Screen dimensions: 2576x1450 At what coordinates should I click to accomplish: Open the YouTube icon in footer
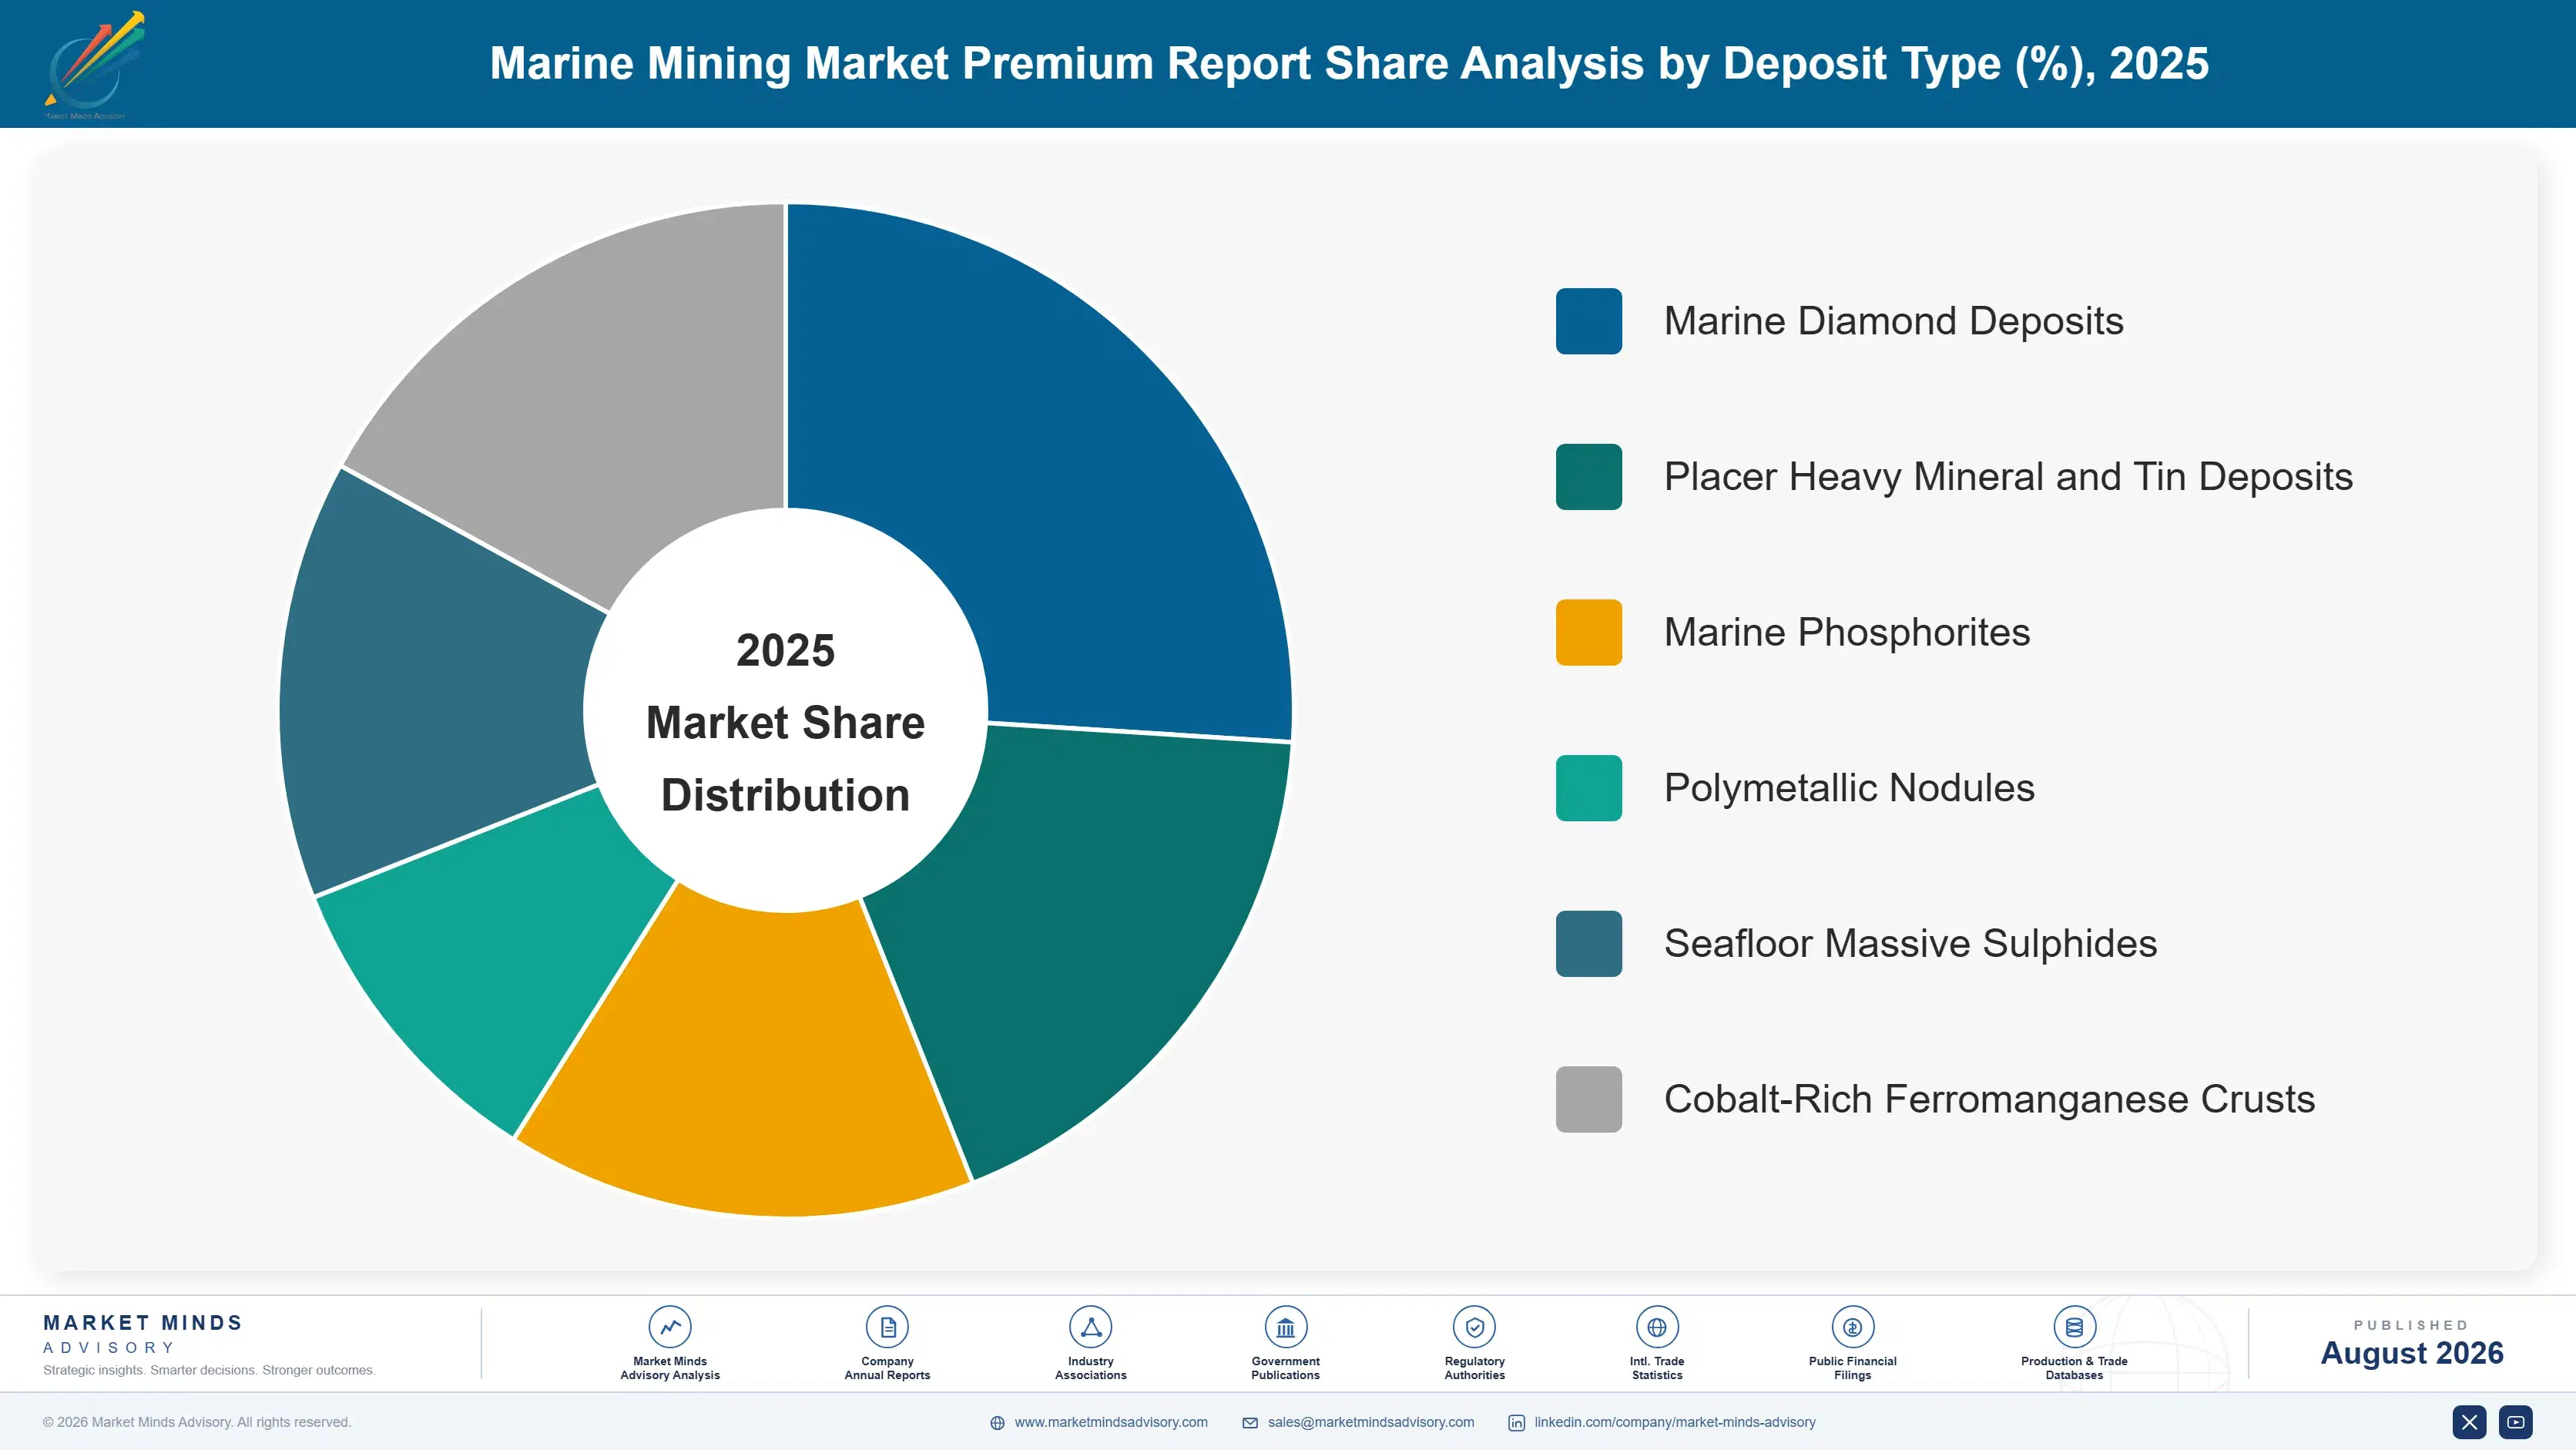tap(2516, 1422)
